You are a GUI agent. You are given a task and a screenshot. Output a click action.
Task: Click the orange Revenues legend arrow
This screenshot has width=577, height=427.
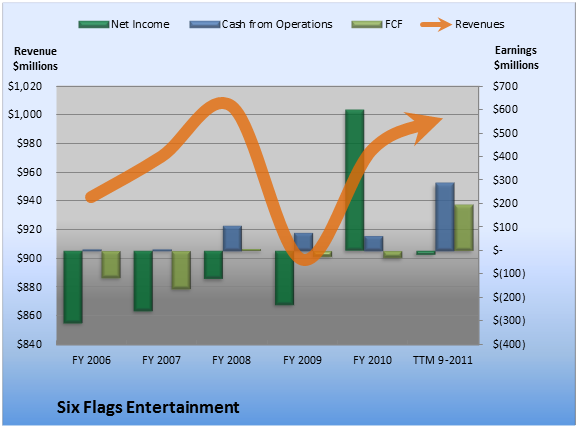436,25
